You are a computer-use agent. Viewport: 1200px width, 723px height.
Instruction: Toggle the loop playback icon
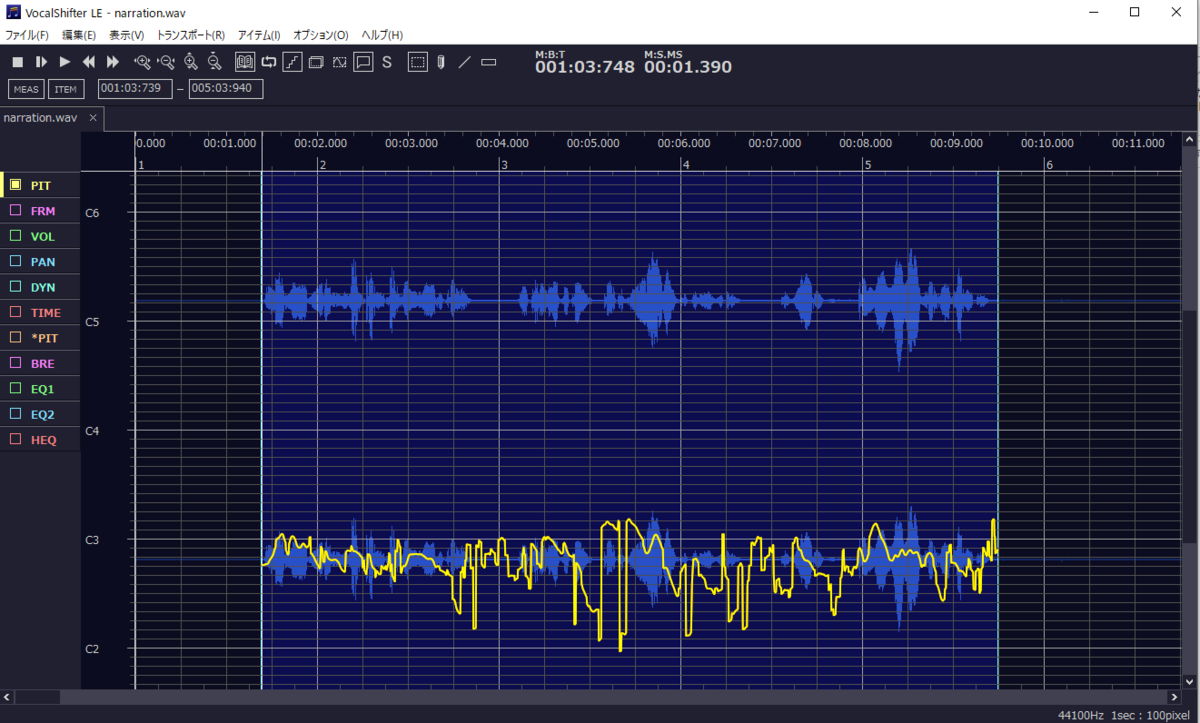269,62
